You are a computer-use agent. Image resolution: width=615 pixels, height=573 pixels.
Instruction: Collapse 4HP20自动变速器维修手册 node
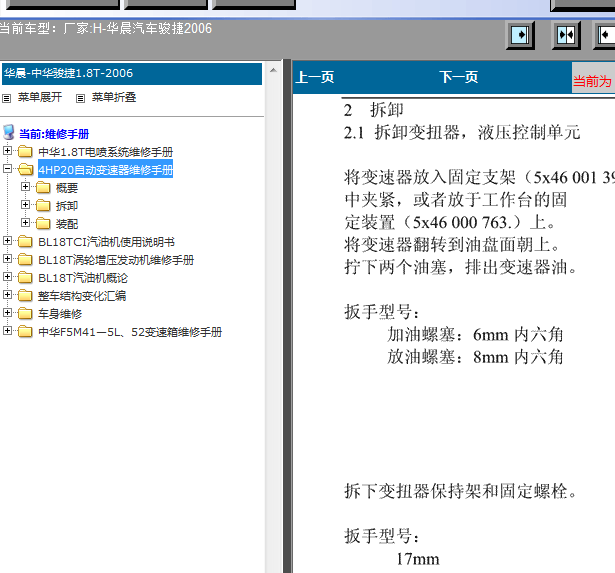pyautogui.click(x=7, y=169)
